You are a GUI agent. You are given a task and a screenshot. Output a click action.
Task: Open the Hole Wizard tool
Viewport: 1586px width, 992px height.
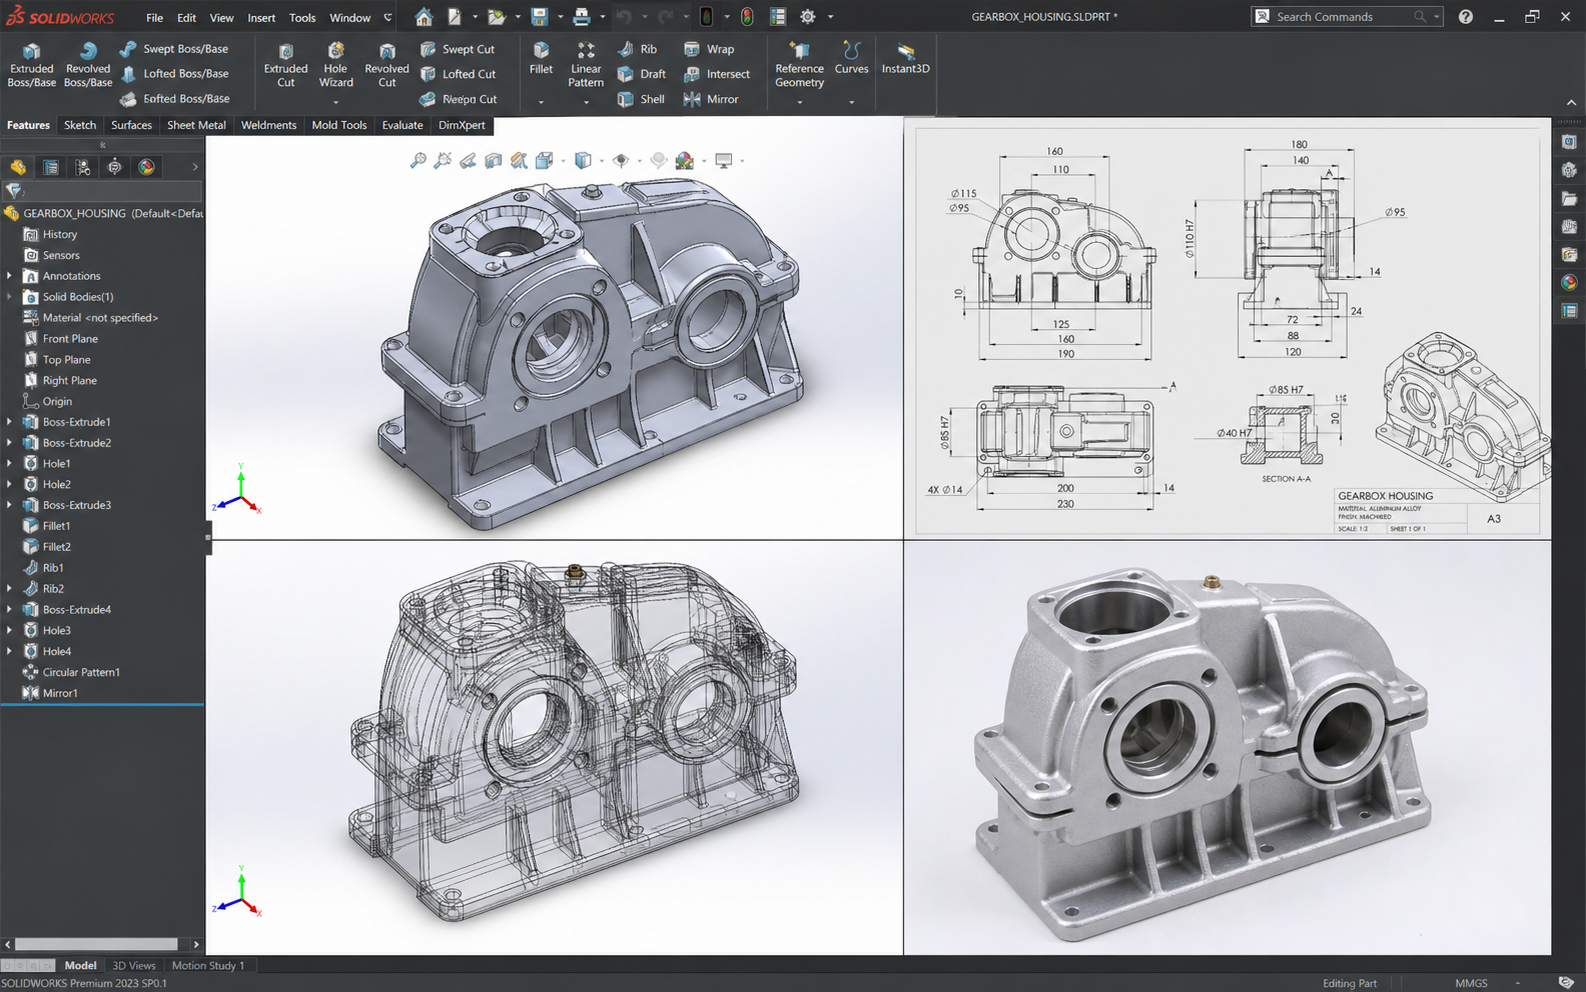(x=336, y=65)
